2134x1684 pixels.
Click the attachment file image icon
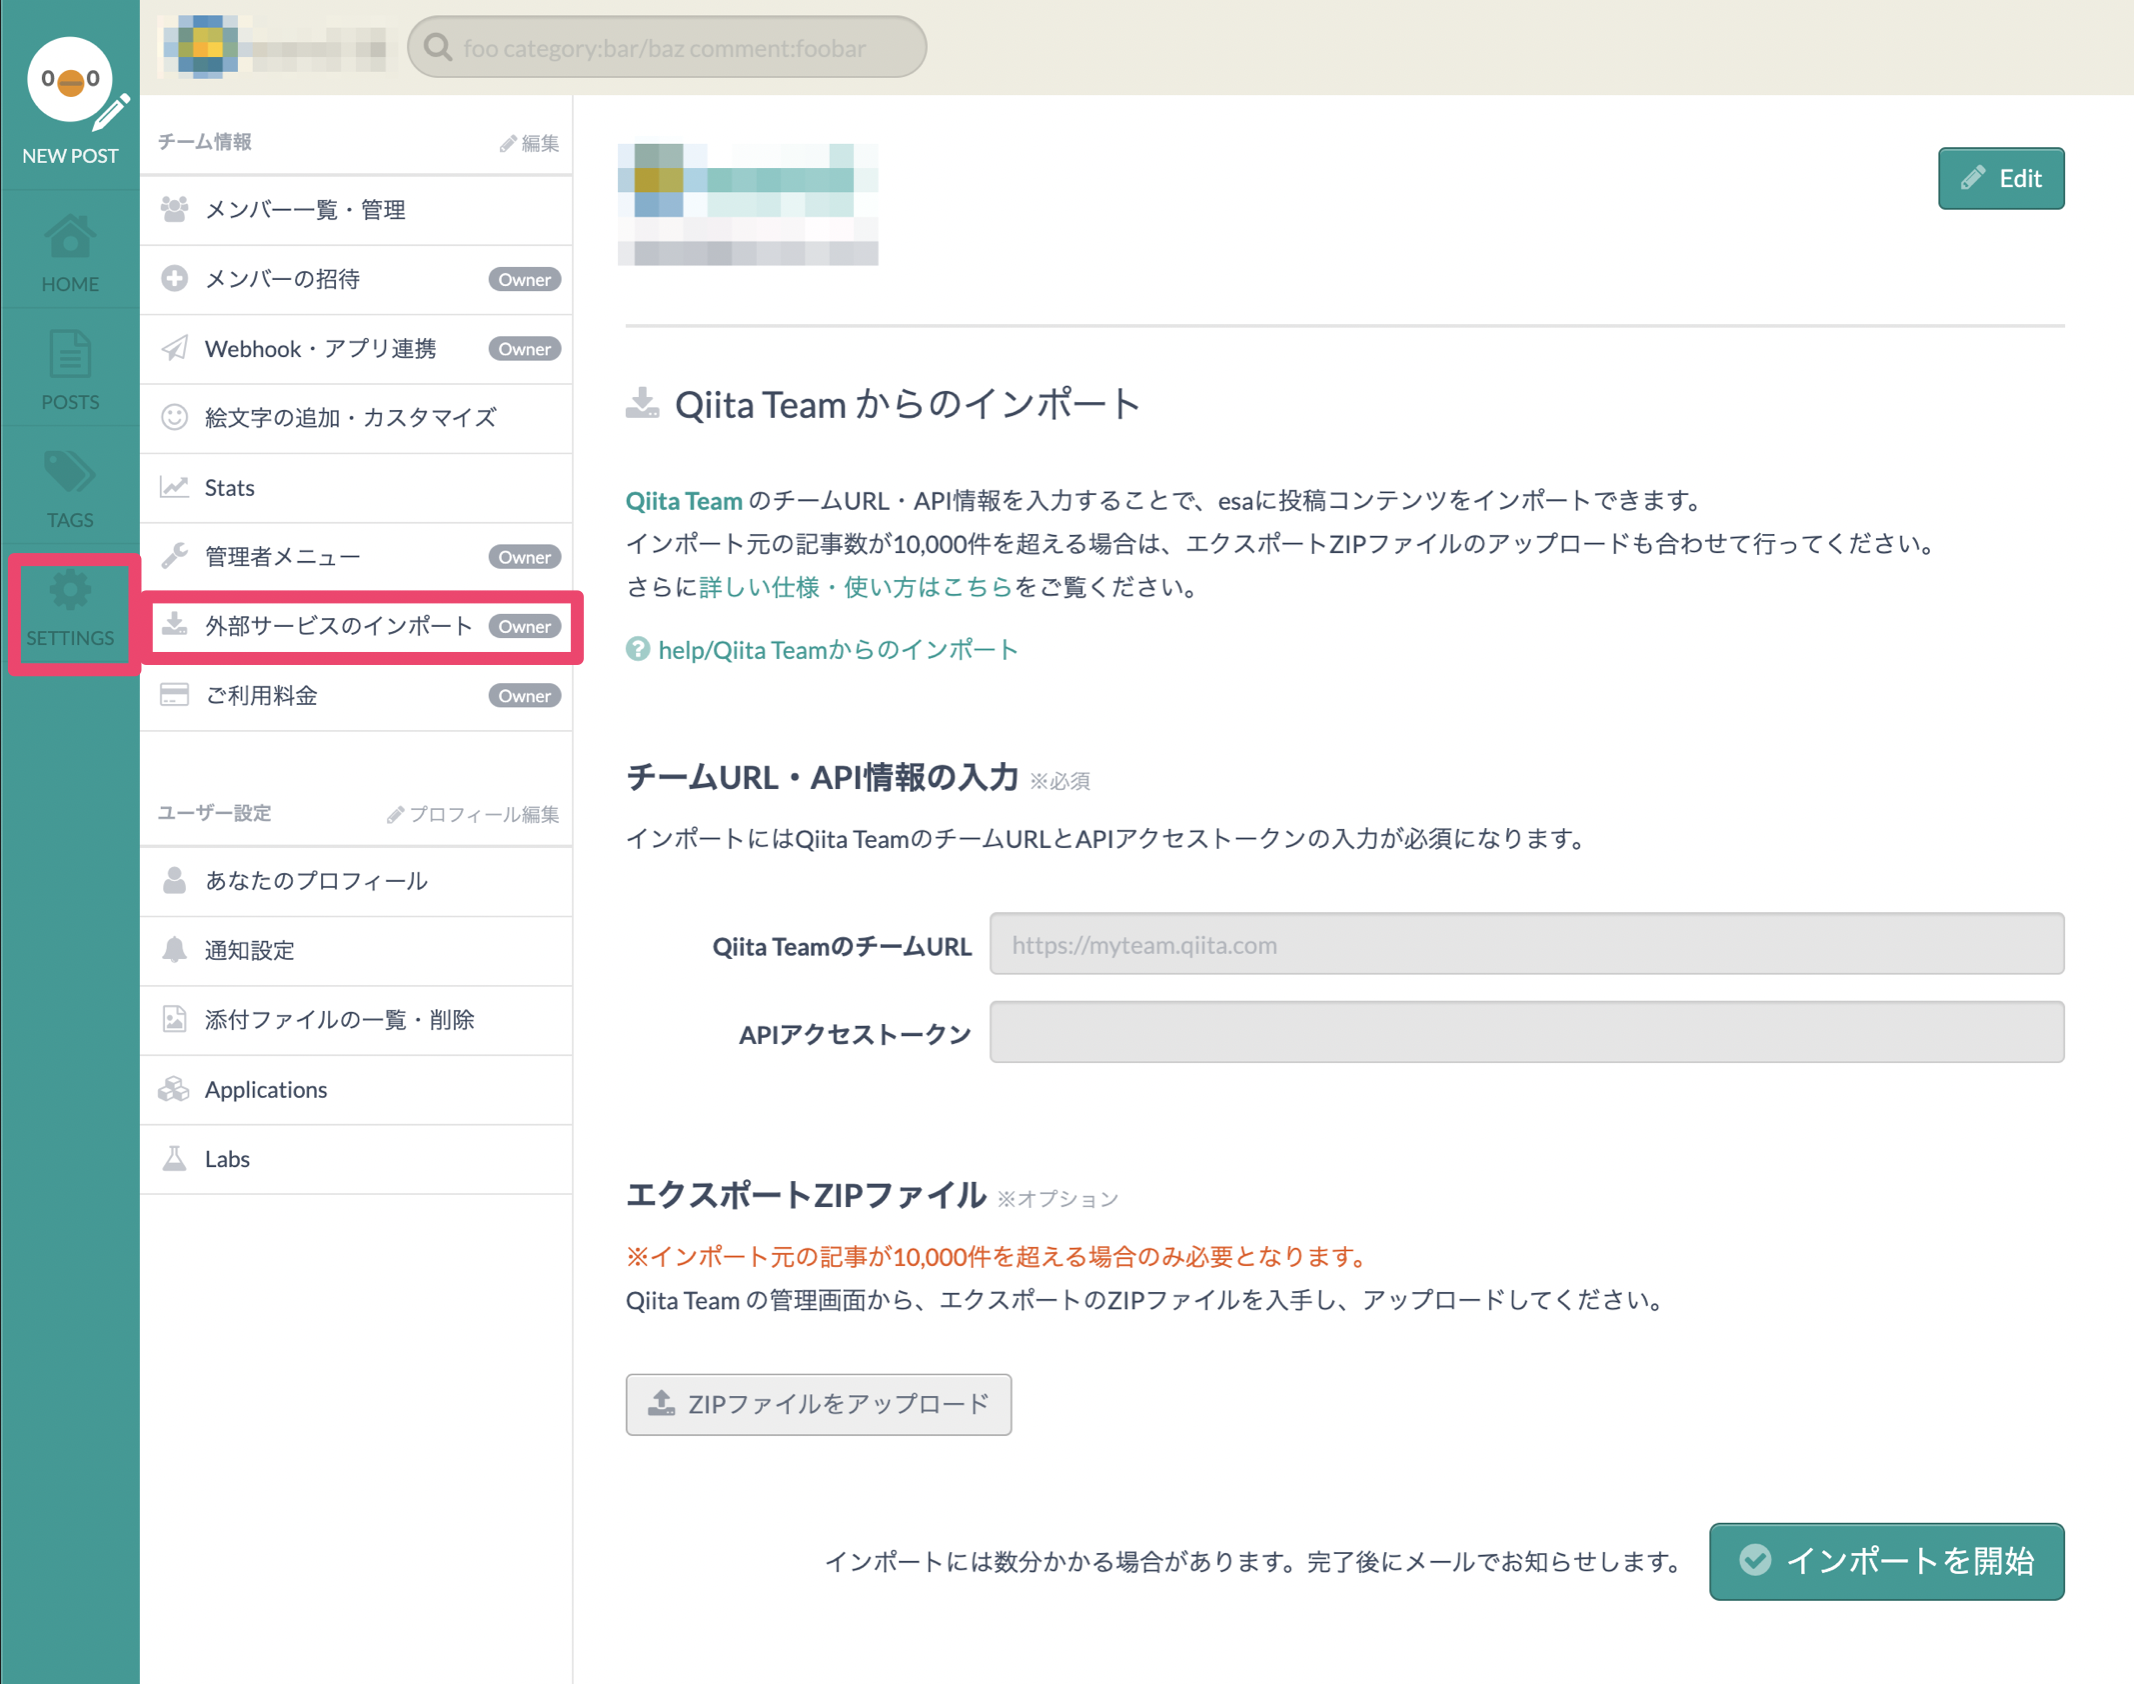[175, 1019]
